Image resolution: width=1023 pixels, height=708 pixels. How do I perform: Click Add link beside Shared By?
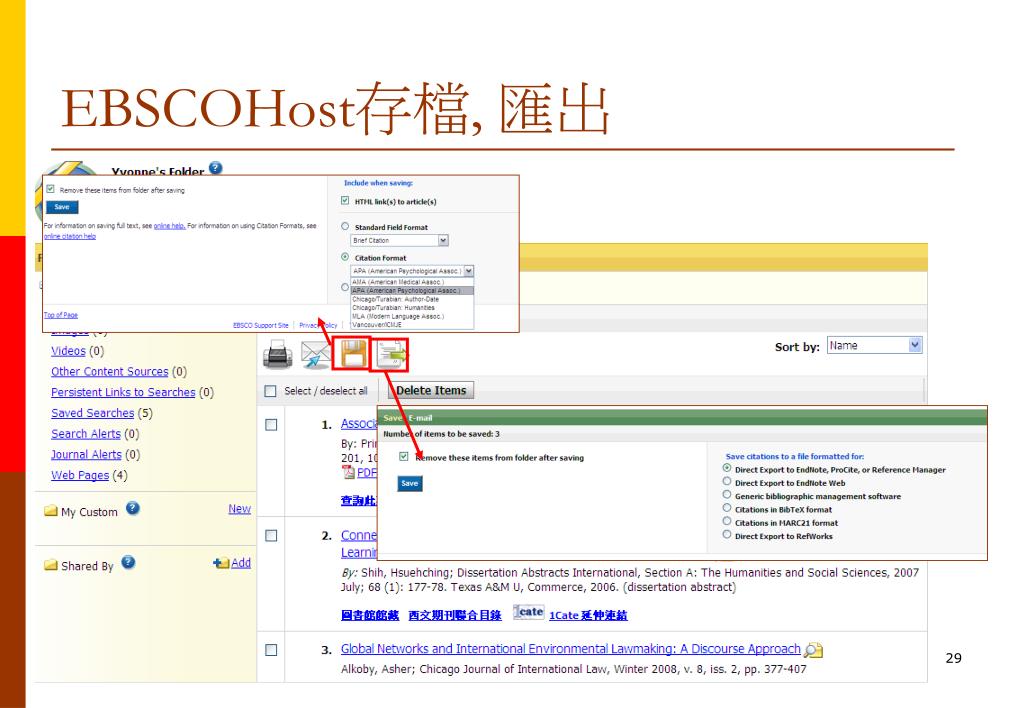(x=241, y=563)
